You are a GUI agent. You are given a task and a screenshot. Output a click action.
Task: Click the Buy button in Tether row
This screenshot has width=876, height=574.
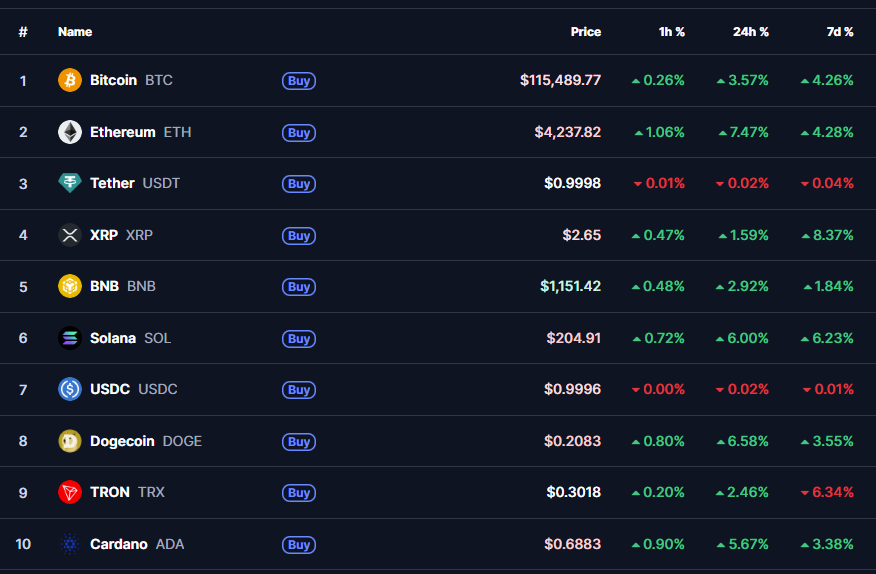[x=299, y=184]
